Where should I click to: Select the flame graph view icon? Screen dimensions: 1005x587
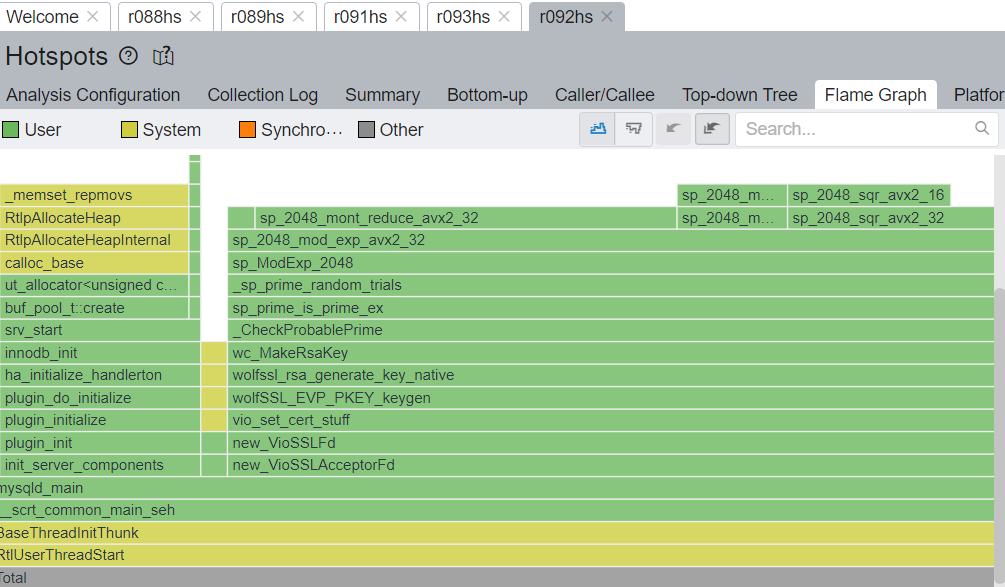[598, 129]
